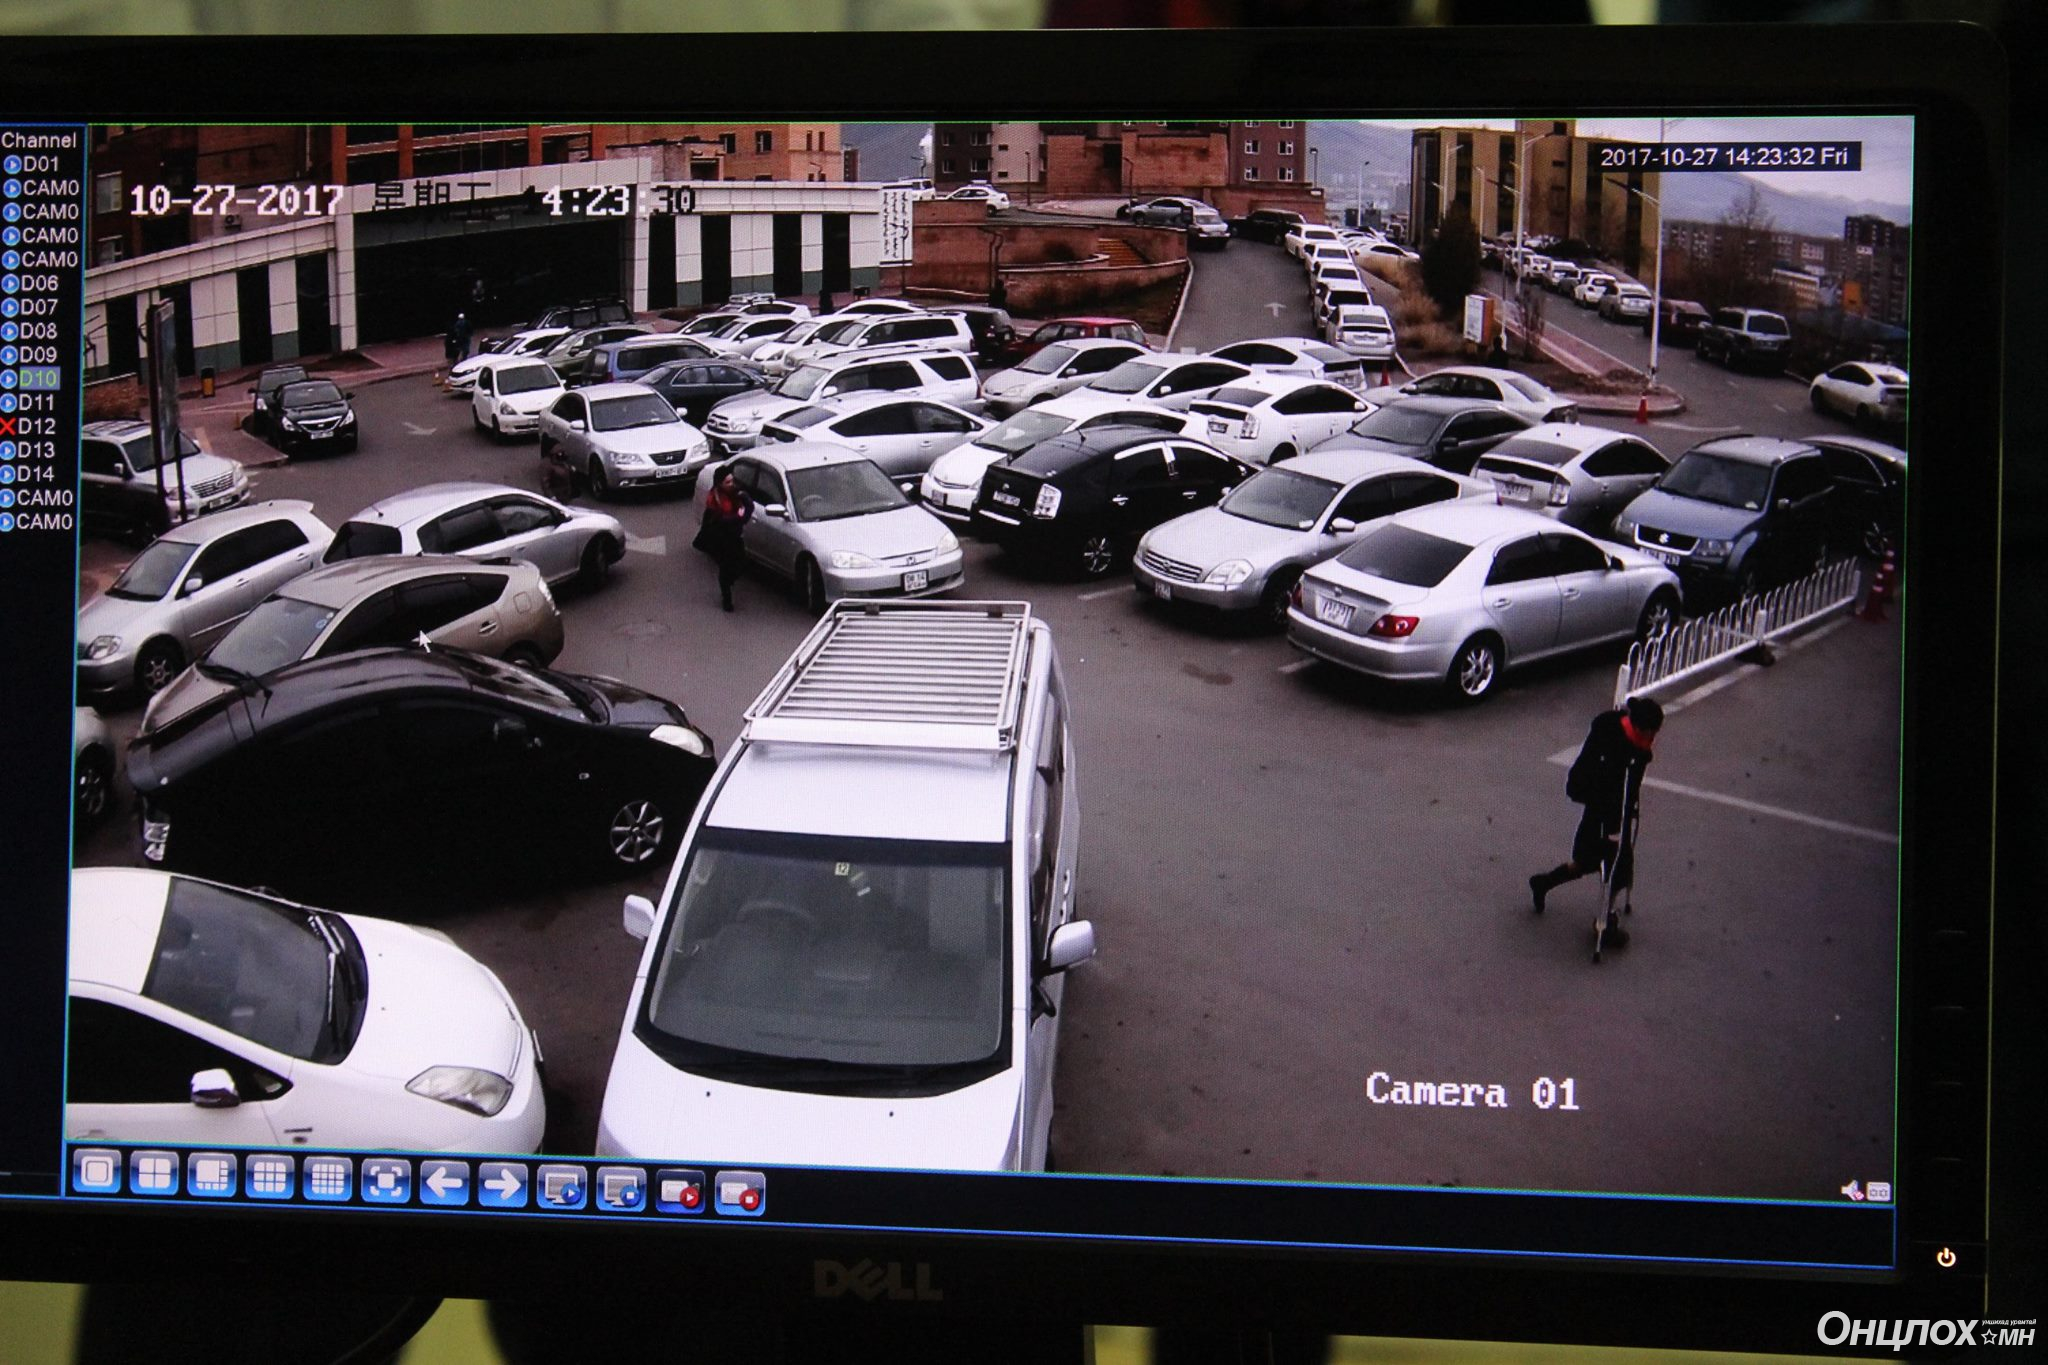The height and width of the screenshot is (1365, 2048).
Task: Select disconnected channel D12
Action: [x=37, y=427]
